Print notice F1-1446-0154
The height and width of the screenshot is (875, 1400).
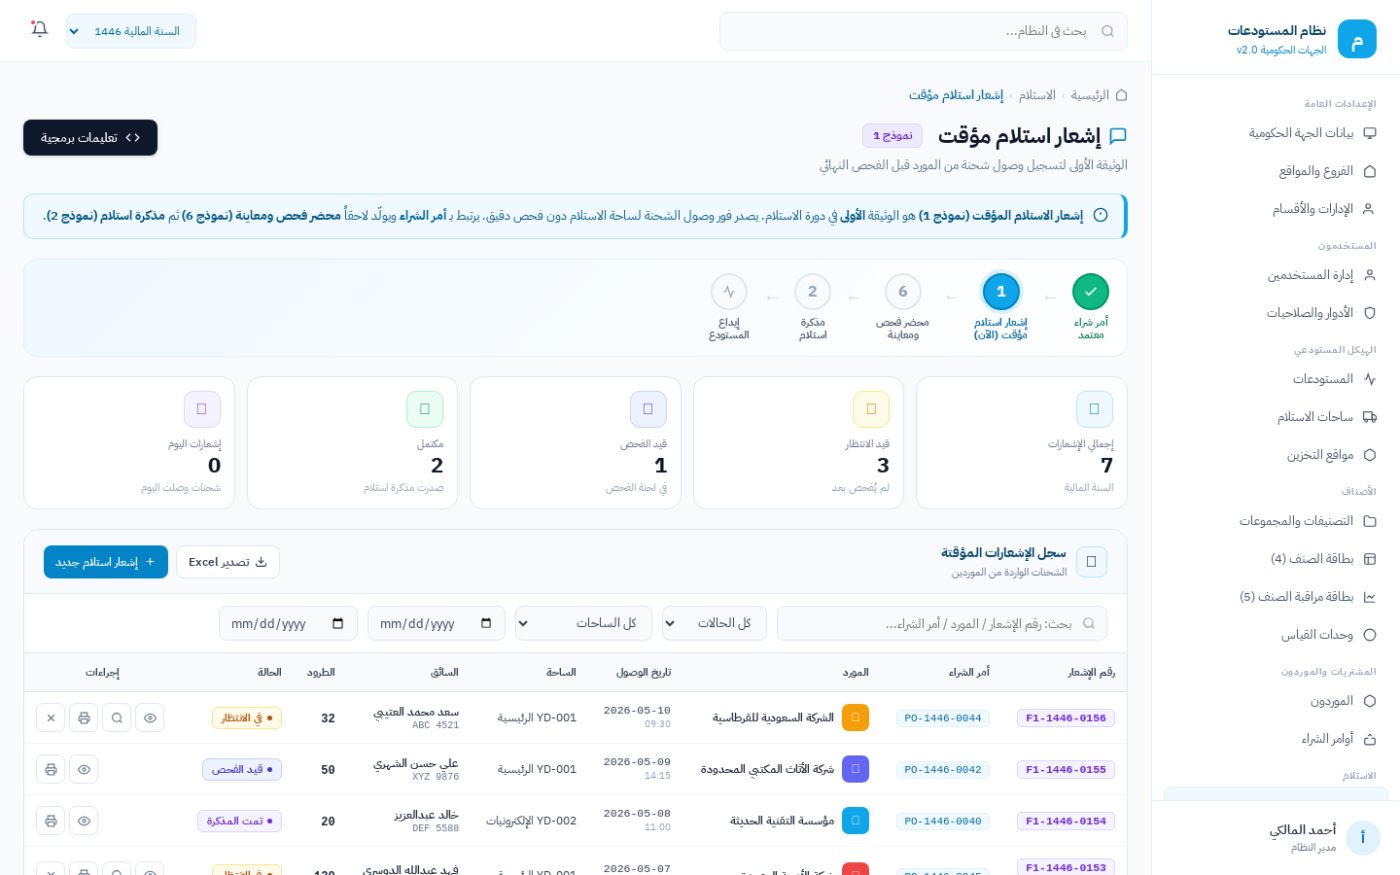pyautogui.click(x=51, y=822)
